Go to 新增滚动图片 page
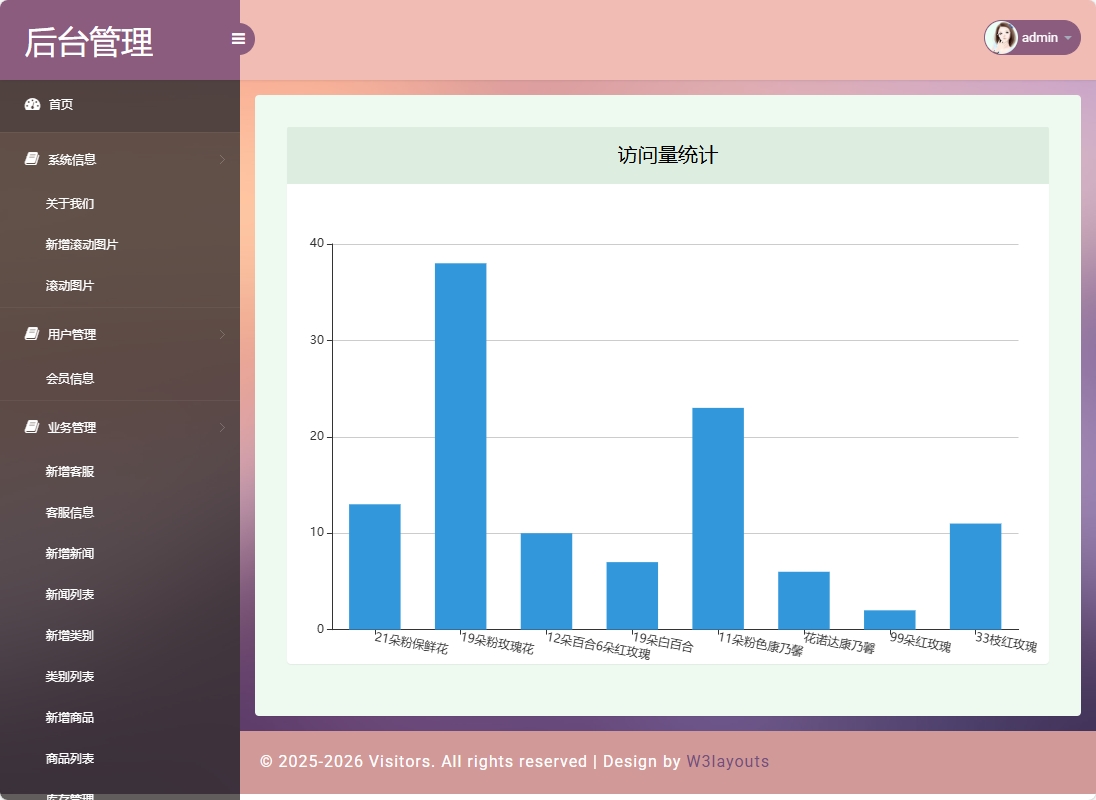This screenshot has width=1096, height=800. (x=82, y=244)
